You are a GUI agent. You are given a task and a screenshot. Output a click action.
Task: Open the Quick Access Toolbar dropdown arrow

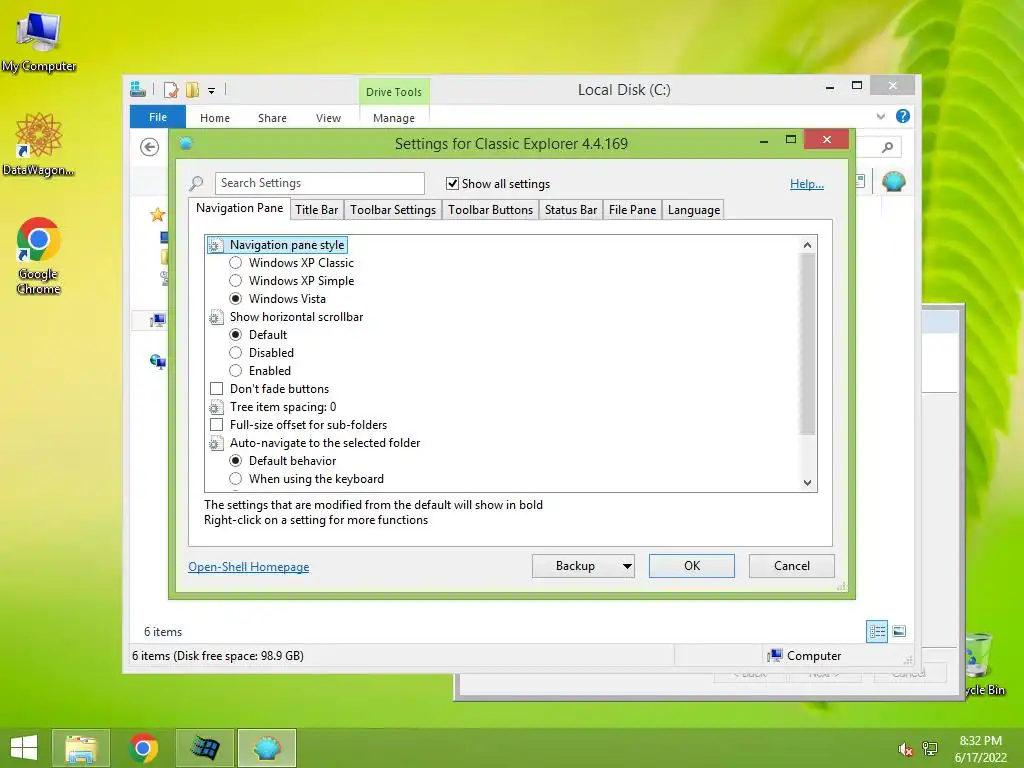click(x=212, y=91)
